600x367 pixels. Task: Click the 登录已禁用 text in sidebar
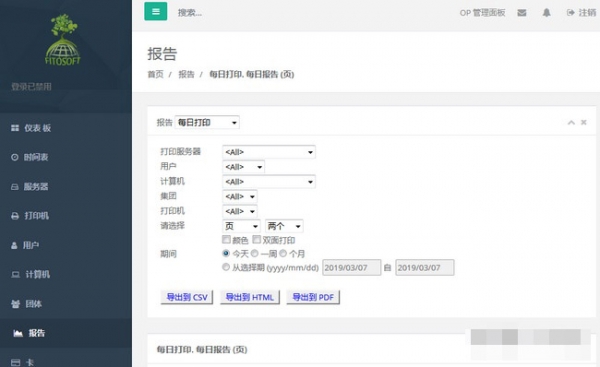31,86
